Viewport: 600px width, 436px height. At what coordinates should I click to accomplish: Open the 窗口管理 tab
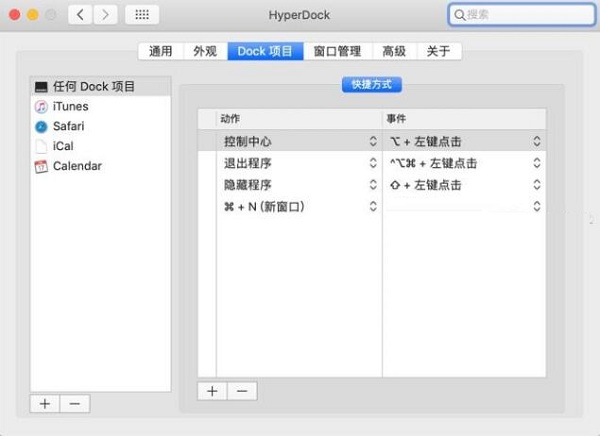tap(338, 51)
